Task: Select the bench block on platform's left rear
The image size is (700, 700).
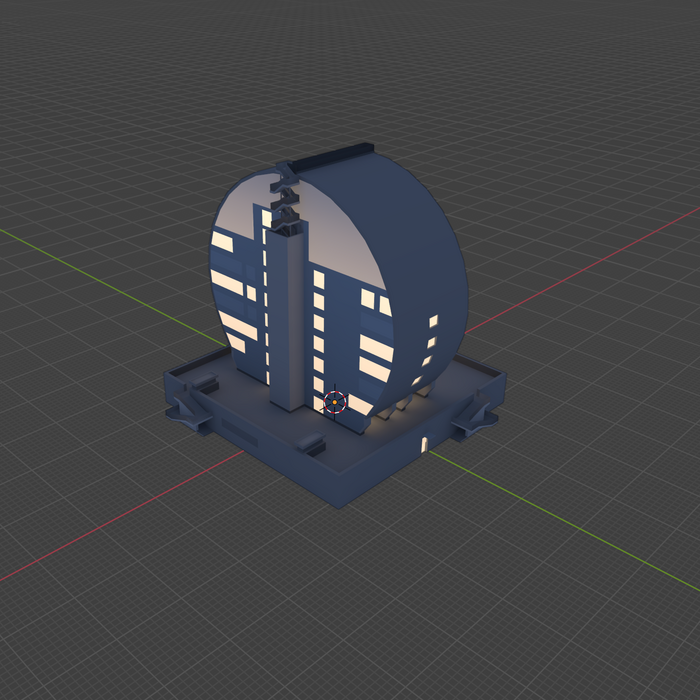Action: click(207, 382)
